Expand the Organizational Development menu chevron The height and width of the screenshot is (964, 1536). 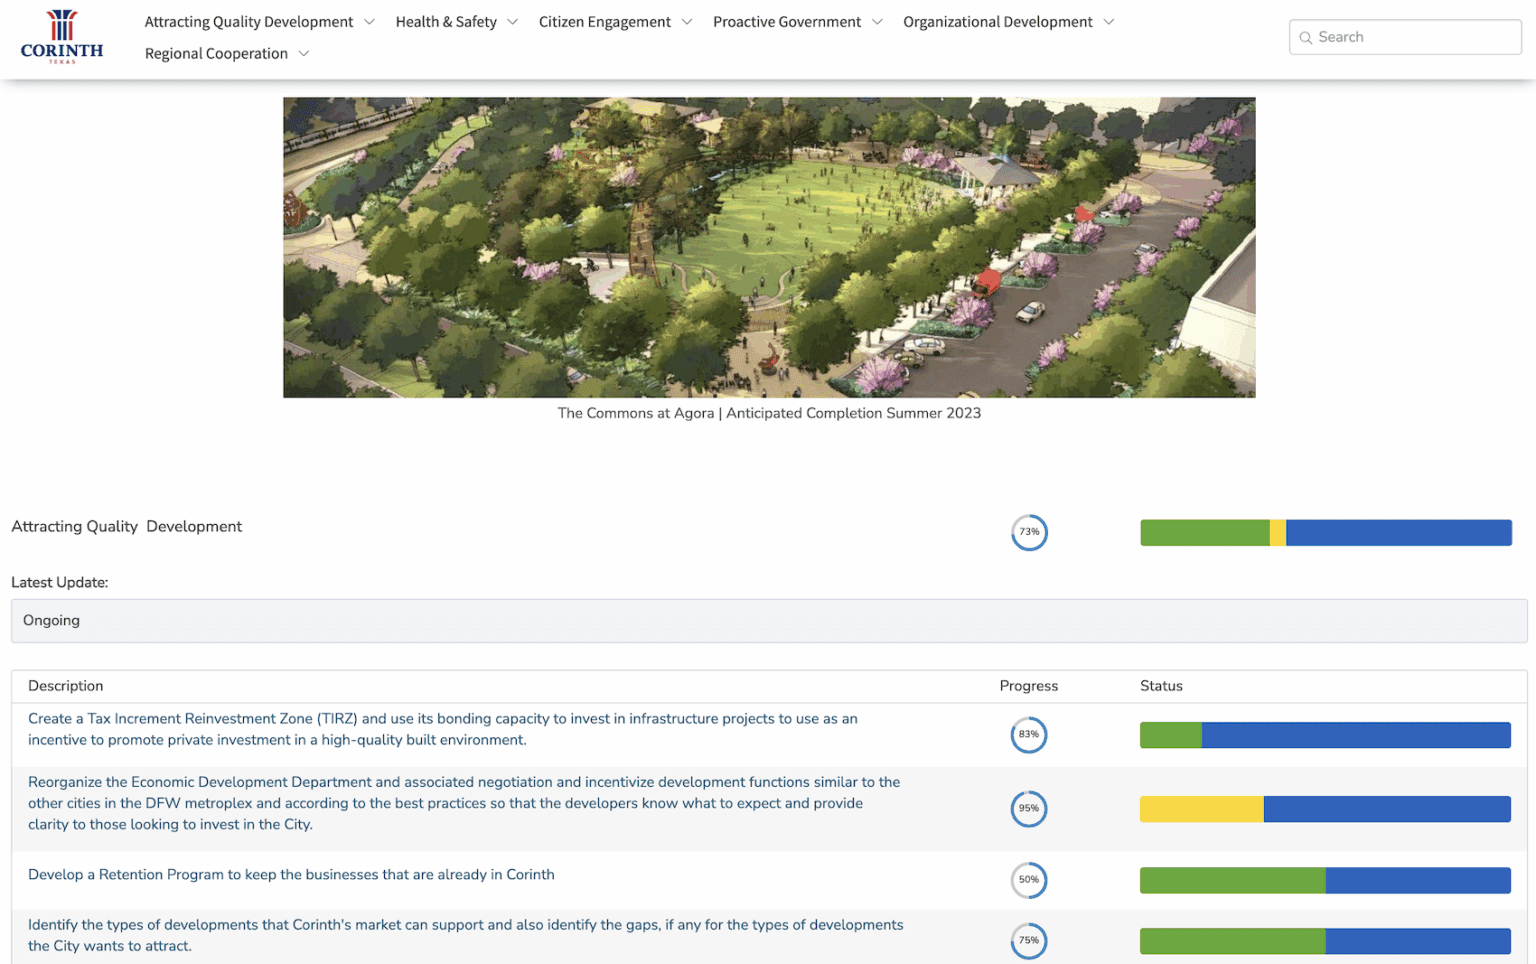pos(1110,21)
